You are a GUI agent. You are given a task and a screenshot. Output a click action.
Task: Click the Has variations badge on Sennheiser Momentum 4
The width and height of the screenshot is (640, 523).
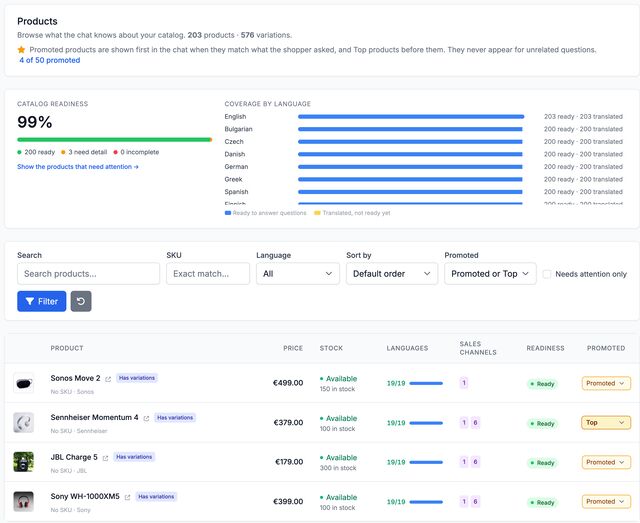(175, 418)
